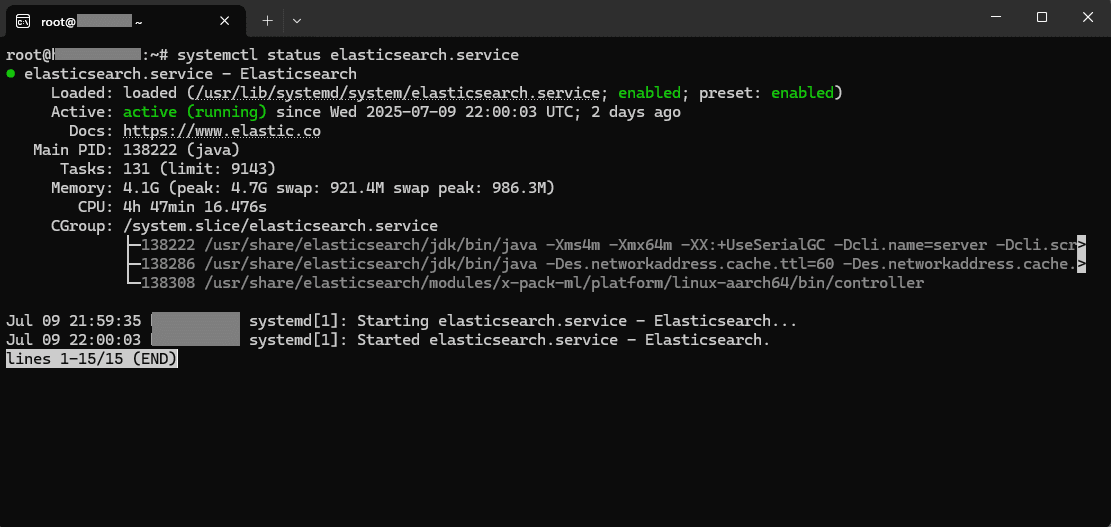Click the systemctl status command text
Viewport: 1111px width, 527px height.
click(x=348, y=55)
